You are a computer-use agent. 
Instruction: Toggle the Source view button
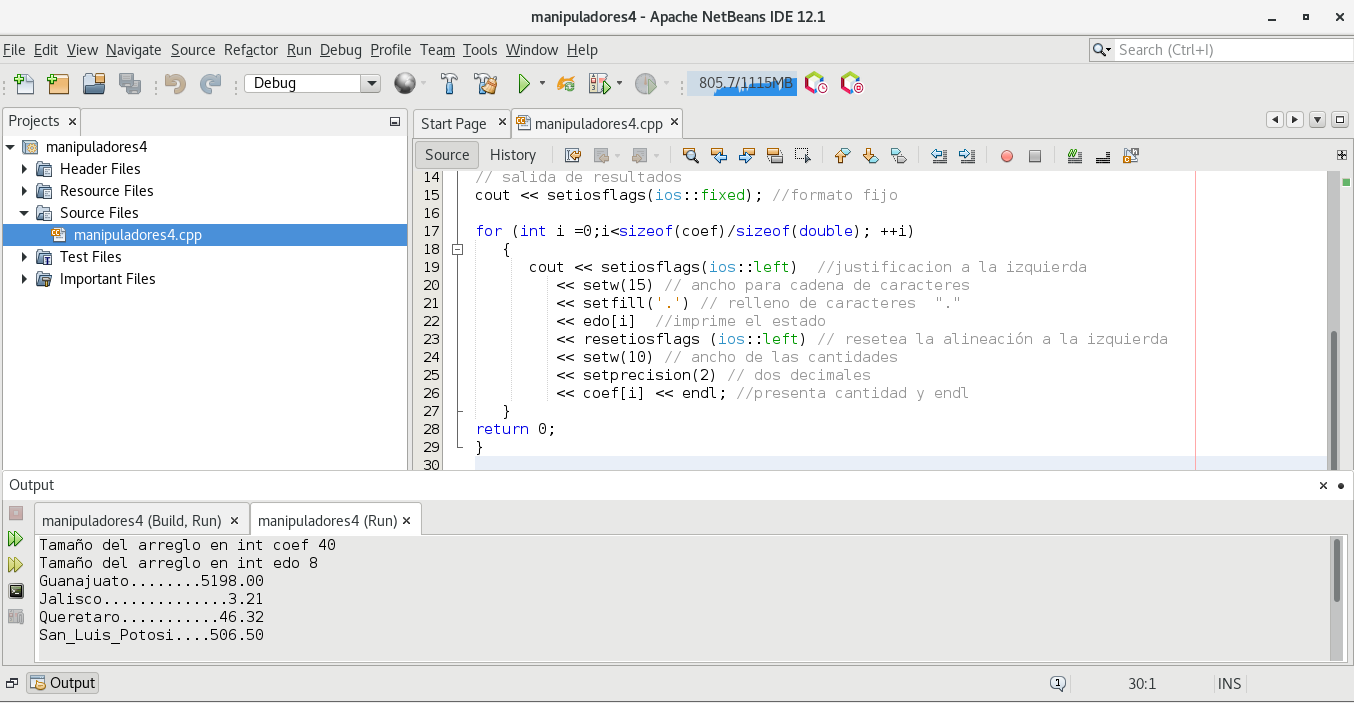coord(446,155)
